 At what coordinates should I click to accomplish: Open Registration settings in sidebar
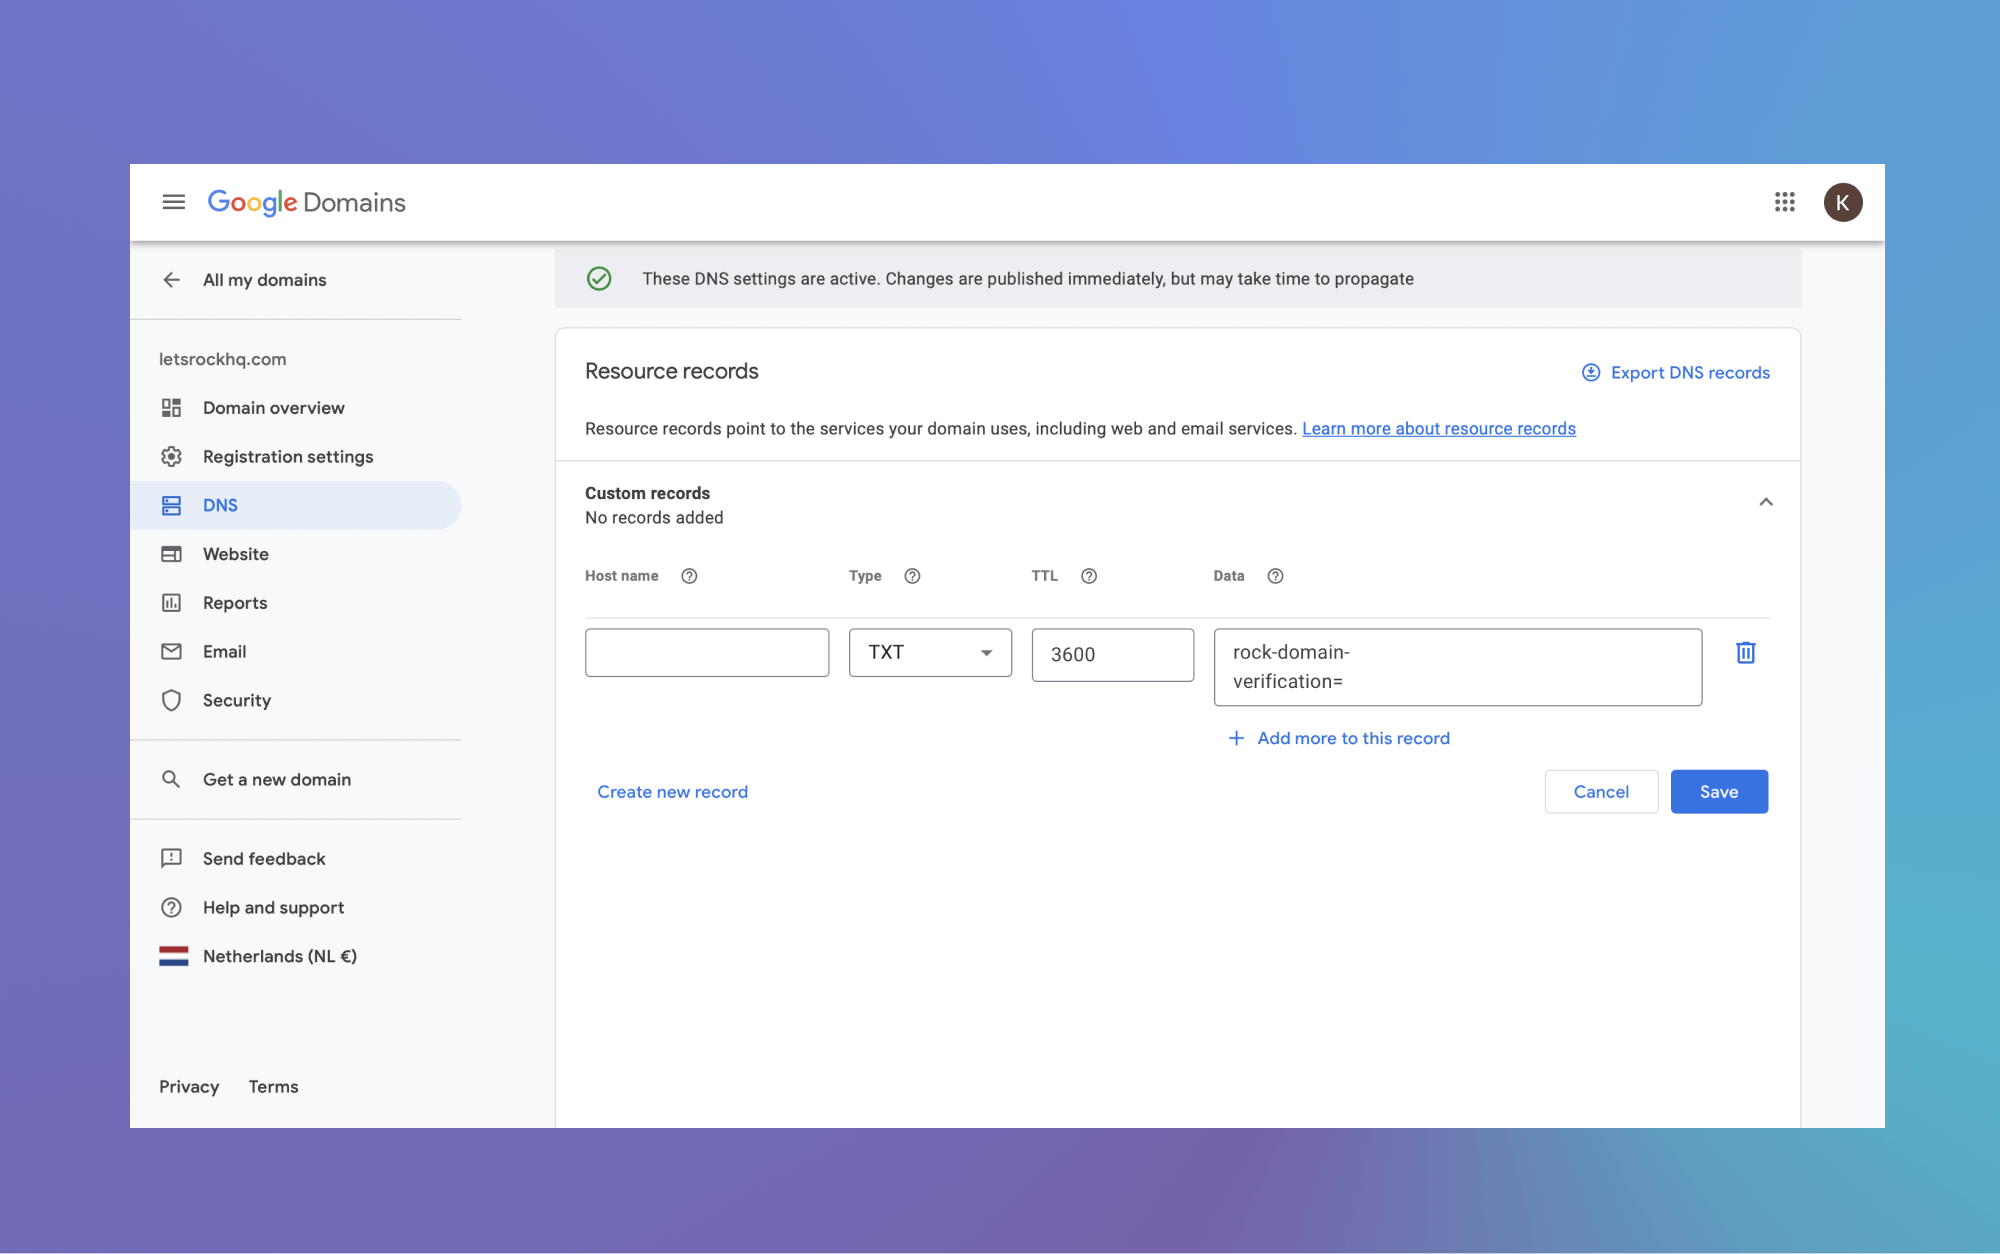[x=287, y=457]
